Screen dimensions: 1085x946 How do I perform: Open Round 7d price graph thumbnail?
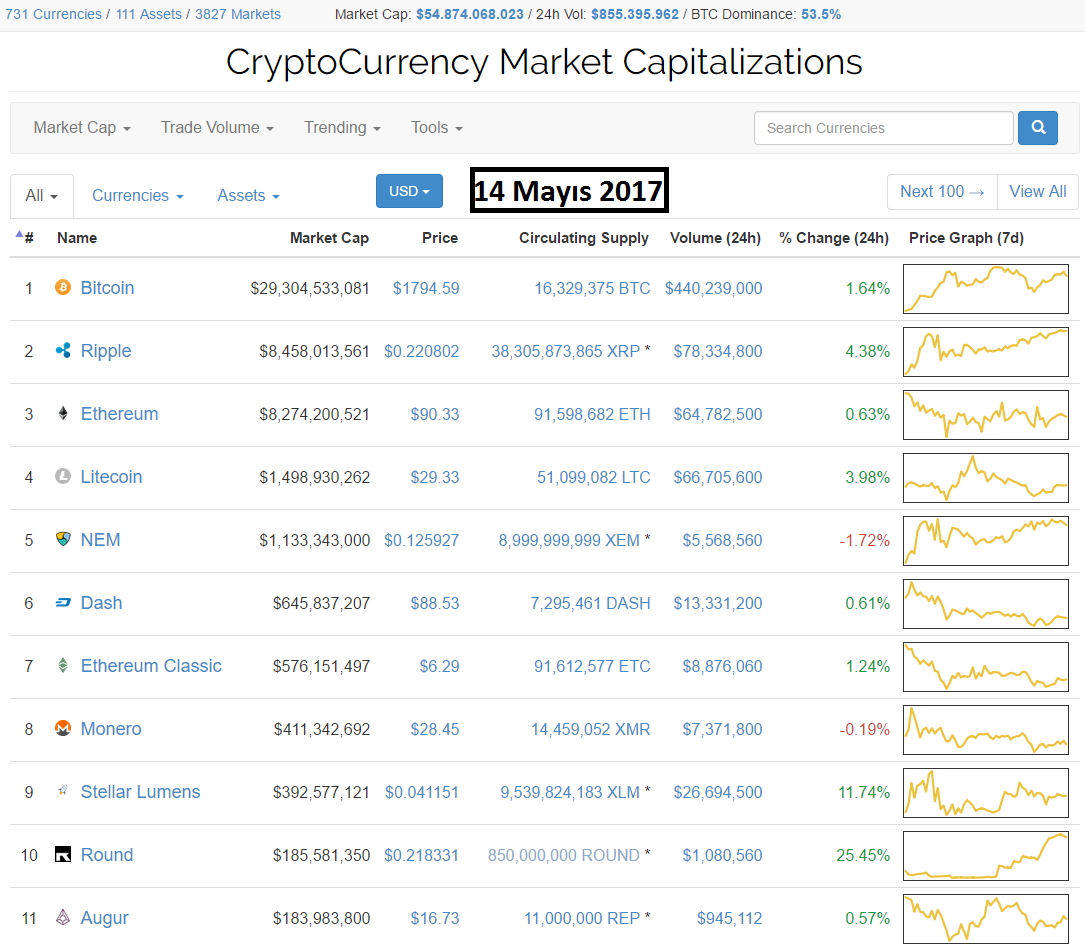coord(985,855)
